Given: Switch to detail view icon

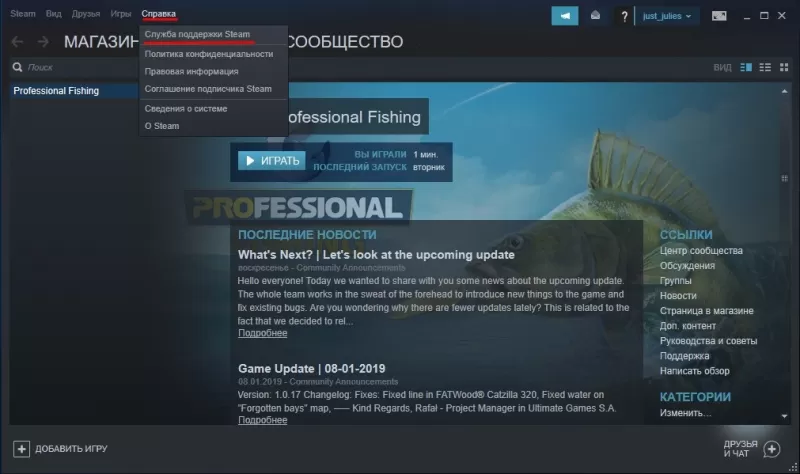Looking at the screenshot, I should point(746,67).
